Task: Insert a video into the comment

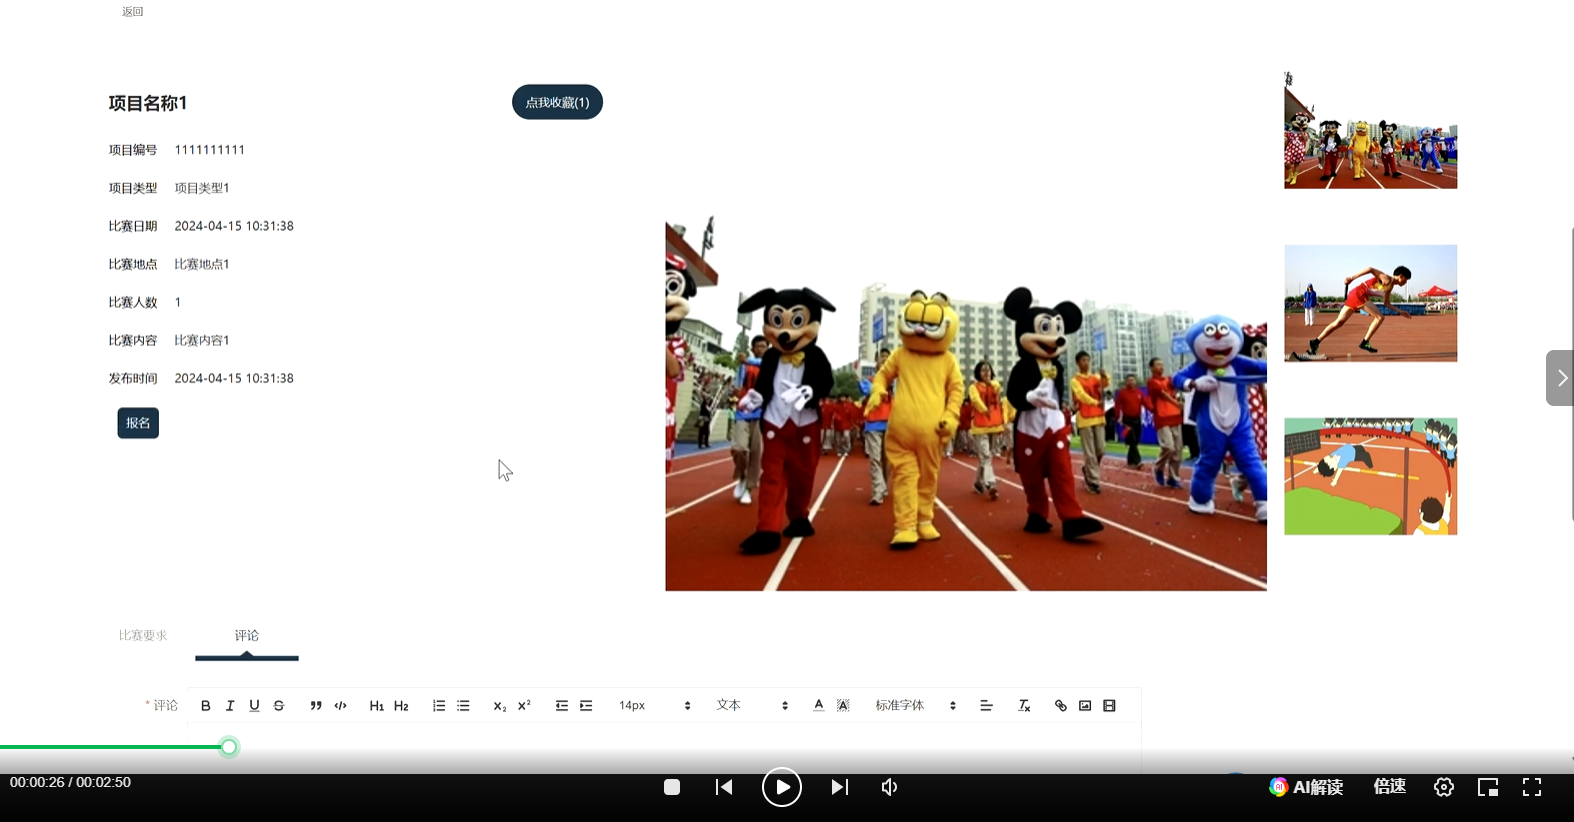Action: 1109,706
